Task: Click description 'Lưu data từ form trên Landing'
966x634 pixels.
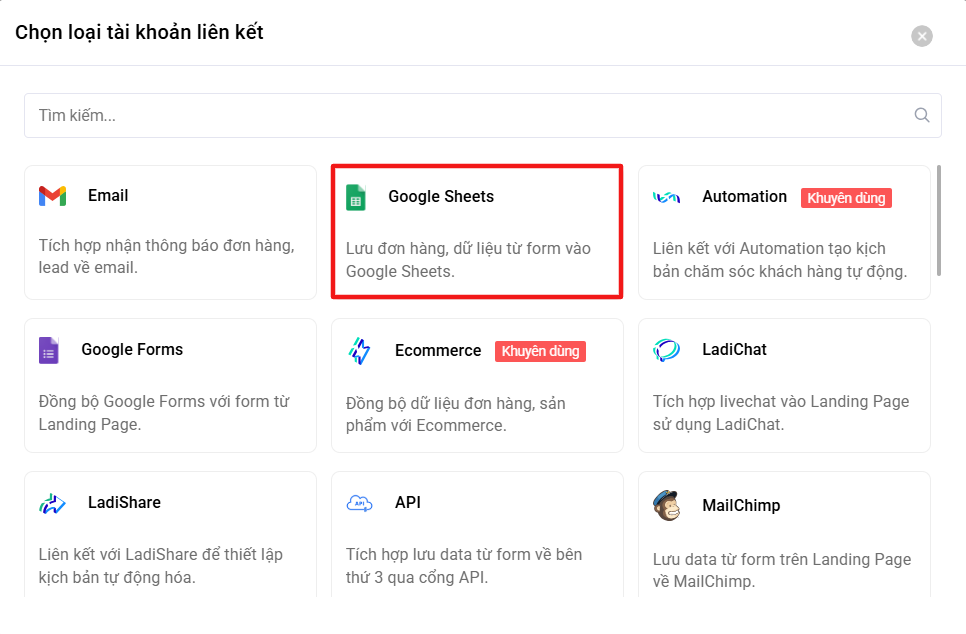Action: (782, 570)
